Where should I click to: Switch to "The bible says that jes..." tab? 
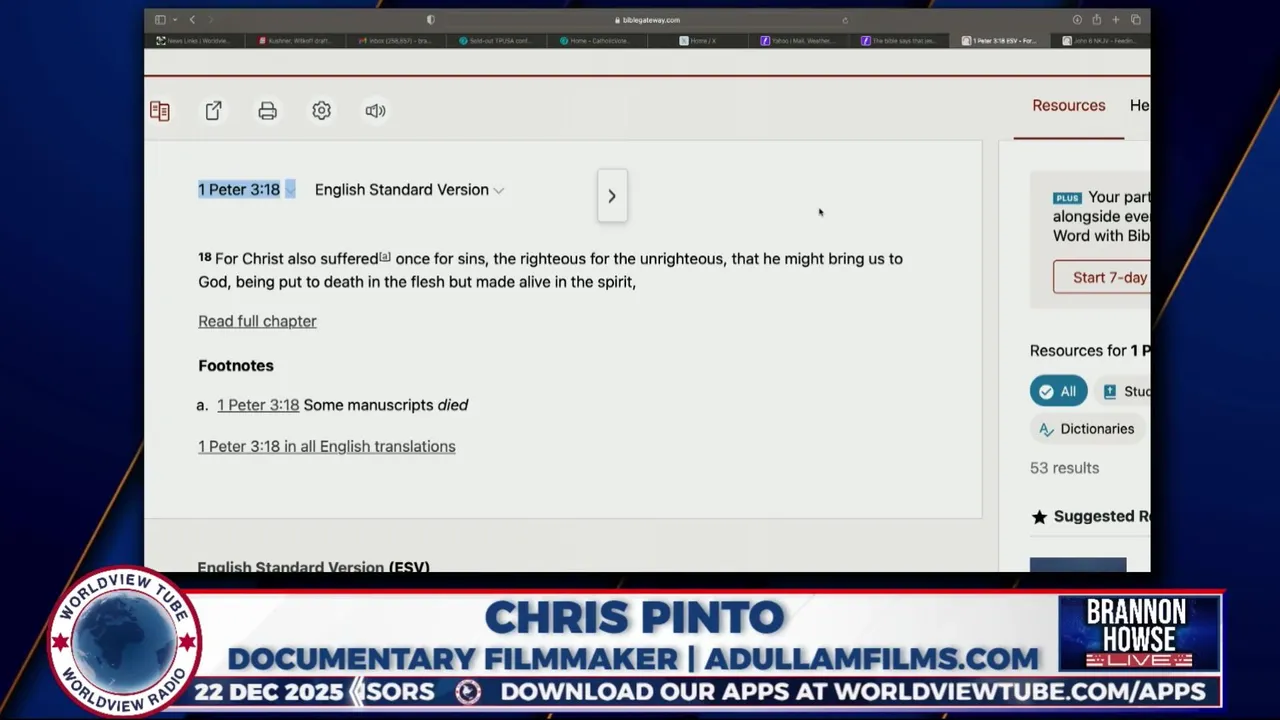point(899,41)
